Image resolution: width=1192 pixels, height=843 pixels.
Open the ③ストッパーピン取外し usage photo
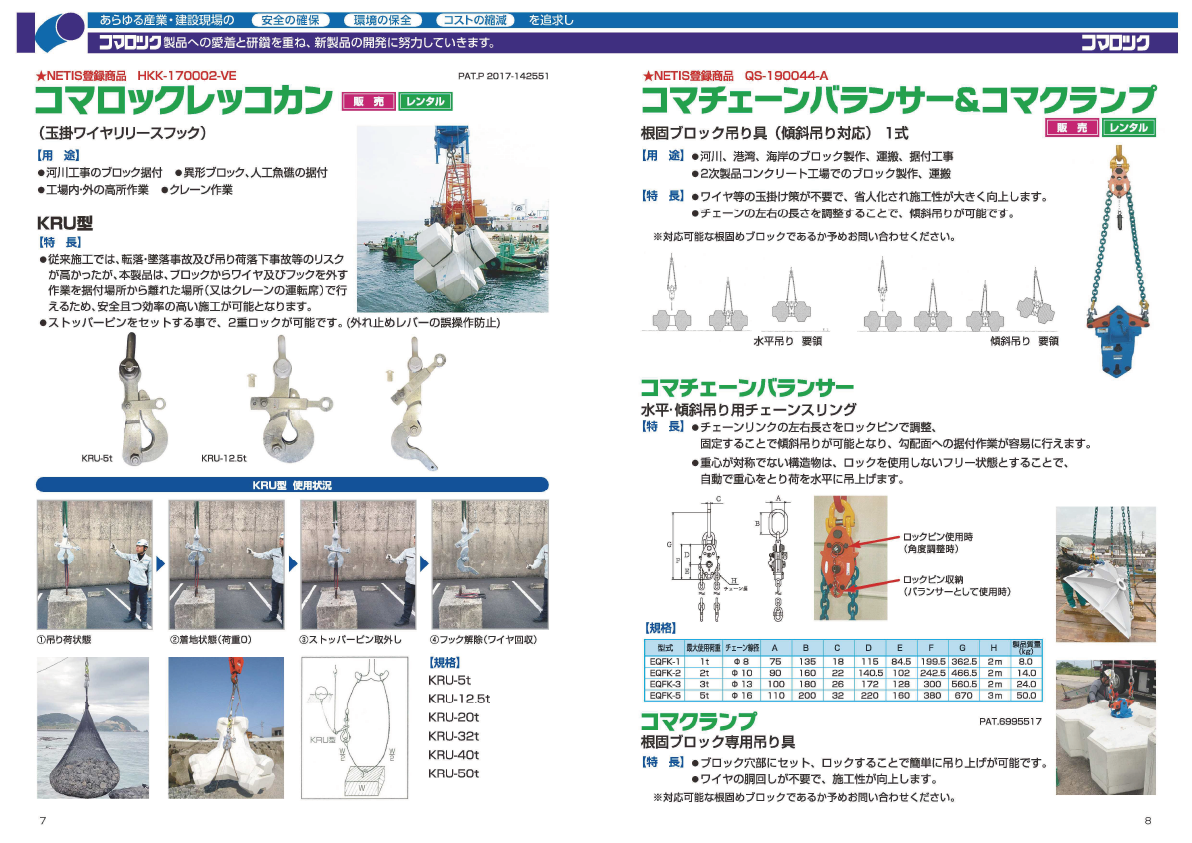click(358, 564)
